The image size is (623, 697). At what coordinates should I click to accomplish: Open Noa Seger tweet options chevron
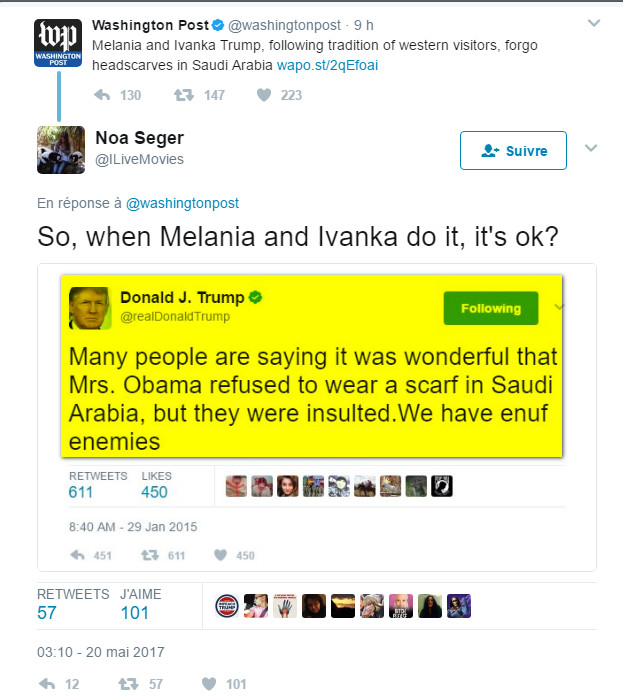[x=590, y=149]
